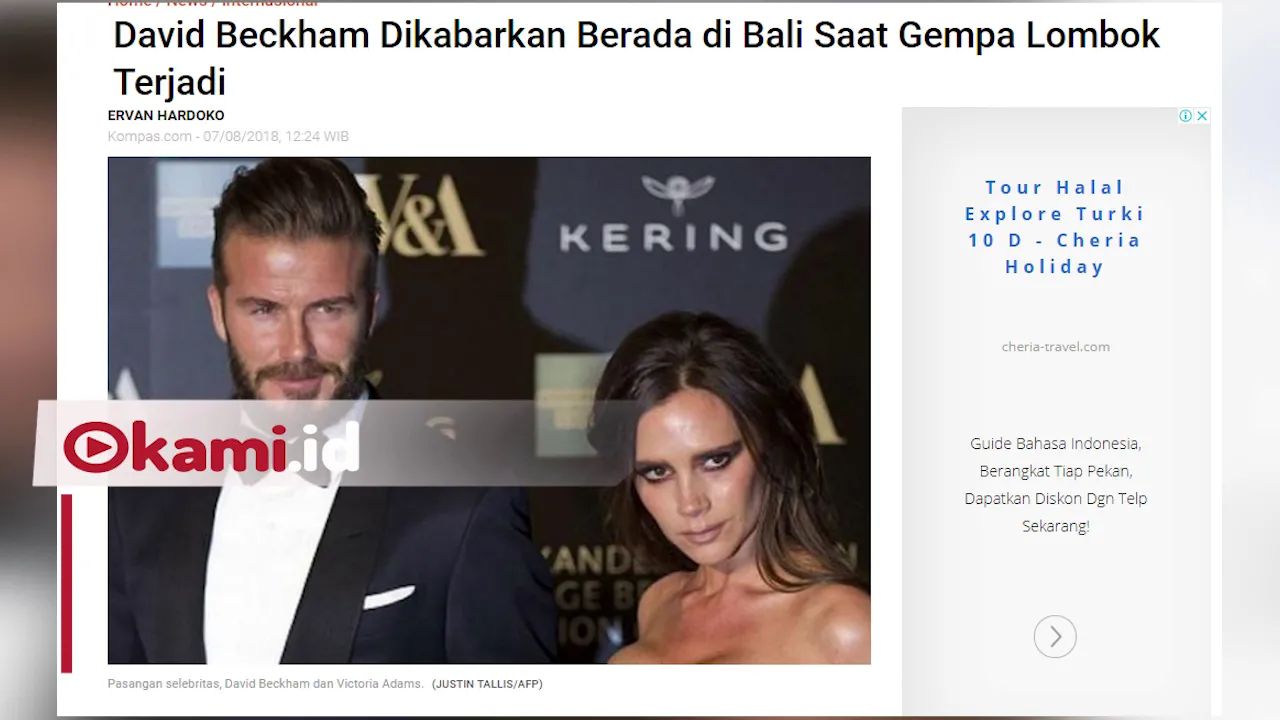1280x720 pixels.
Task: Open the David Beckham article headline
Action: point(636,58)
